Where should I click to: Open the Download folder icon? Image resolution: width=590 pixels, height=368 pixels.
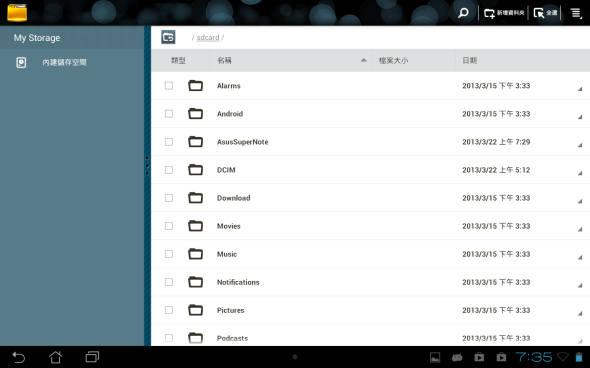(195, 198)
